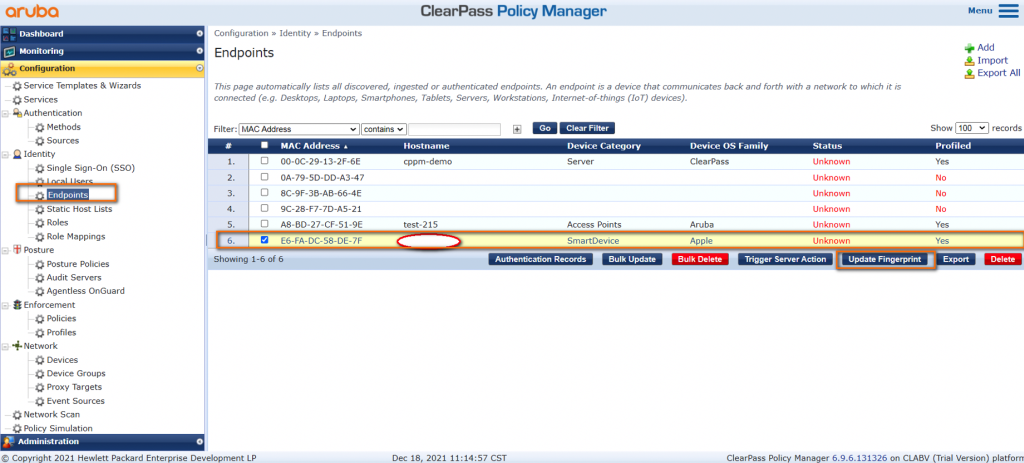The width and height of the screenshot is (1024, 463).
Task: Open the hamburger Menu icon
Action: click(x=1008, y=10)
